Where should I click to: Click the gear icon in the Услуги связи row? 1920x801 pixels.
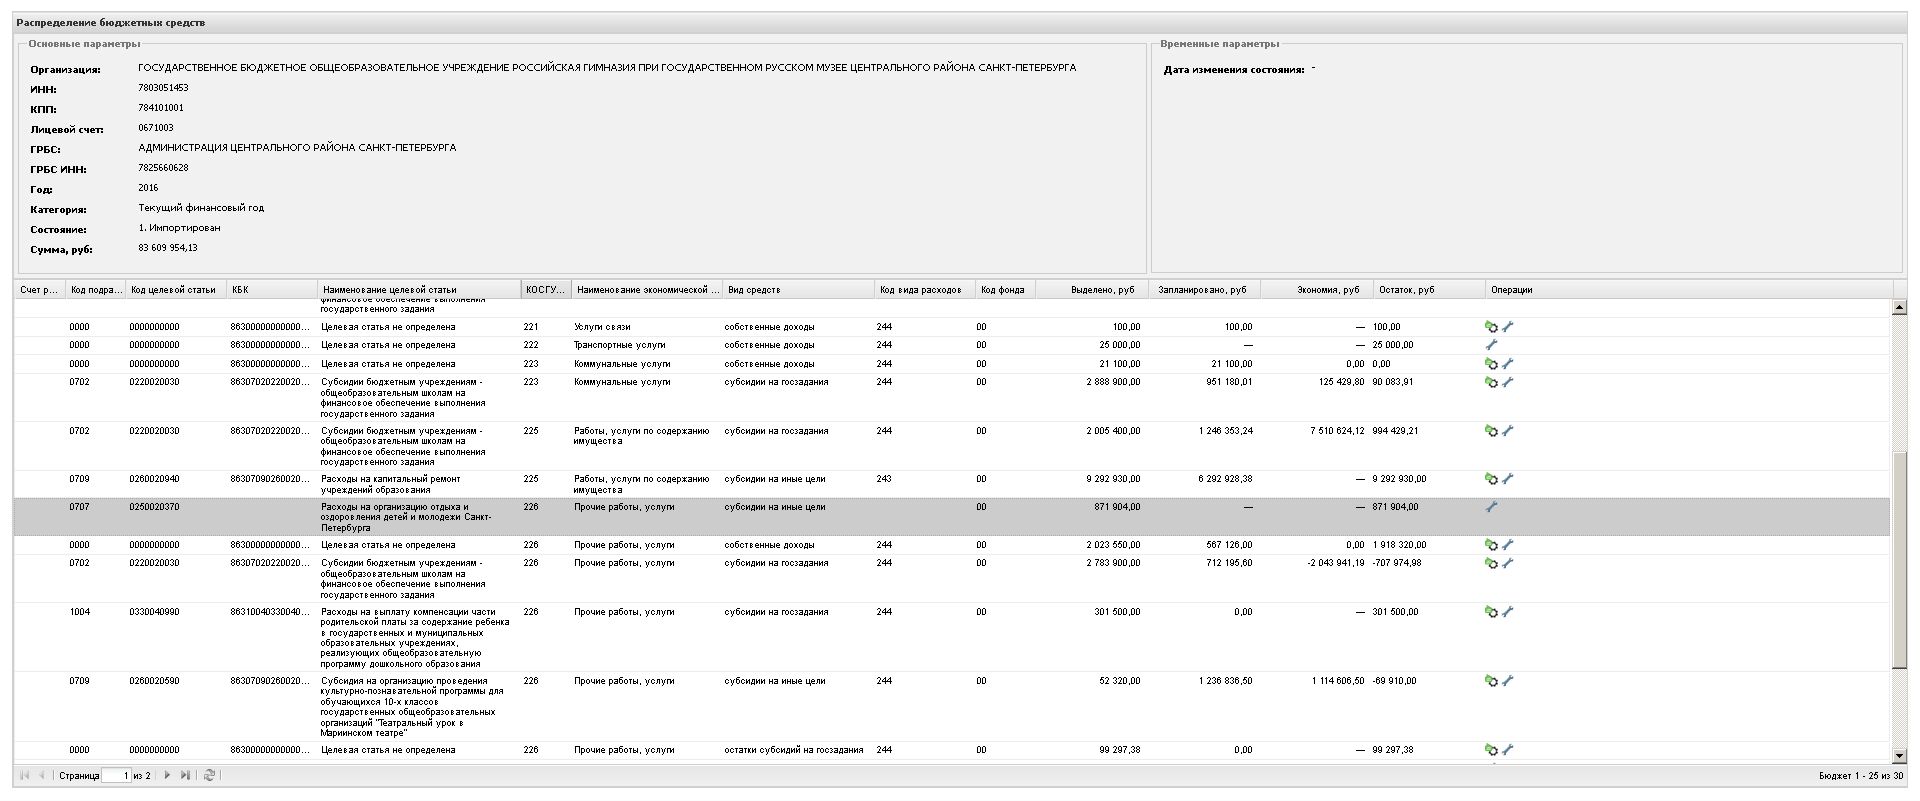click(1491, 327)
